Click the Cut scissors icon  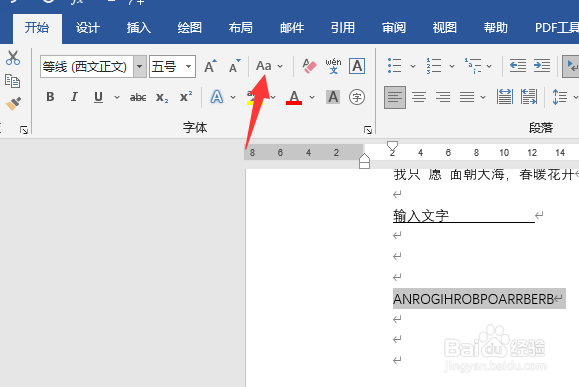pos(13,58)
